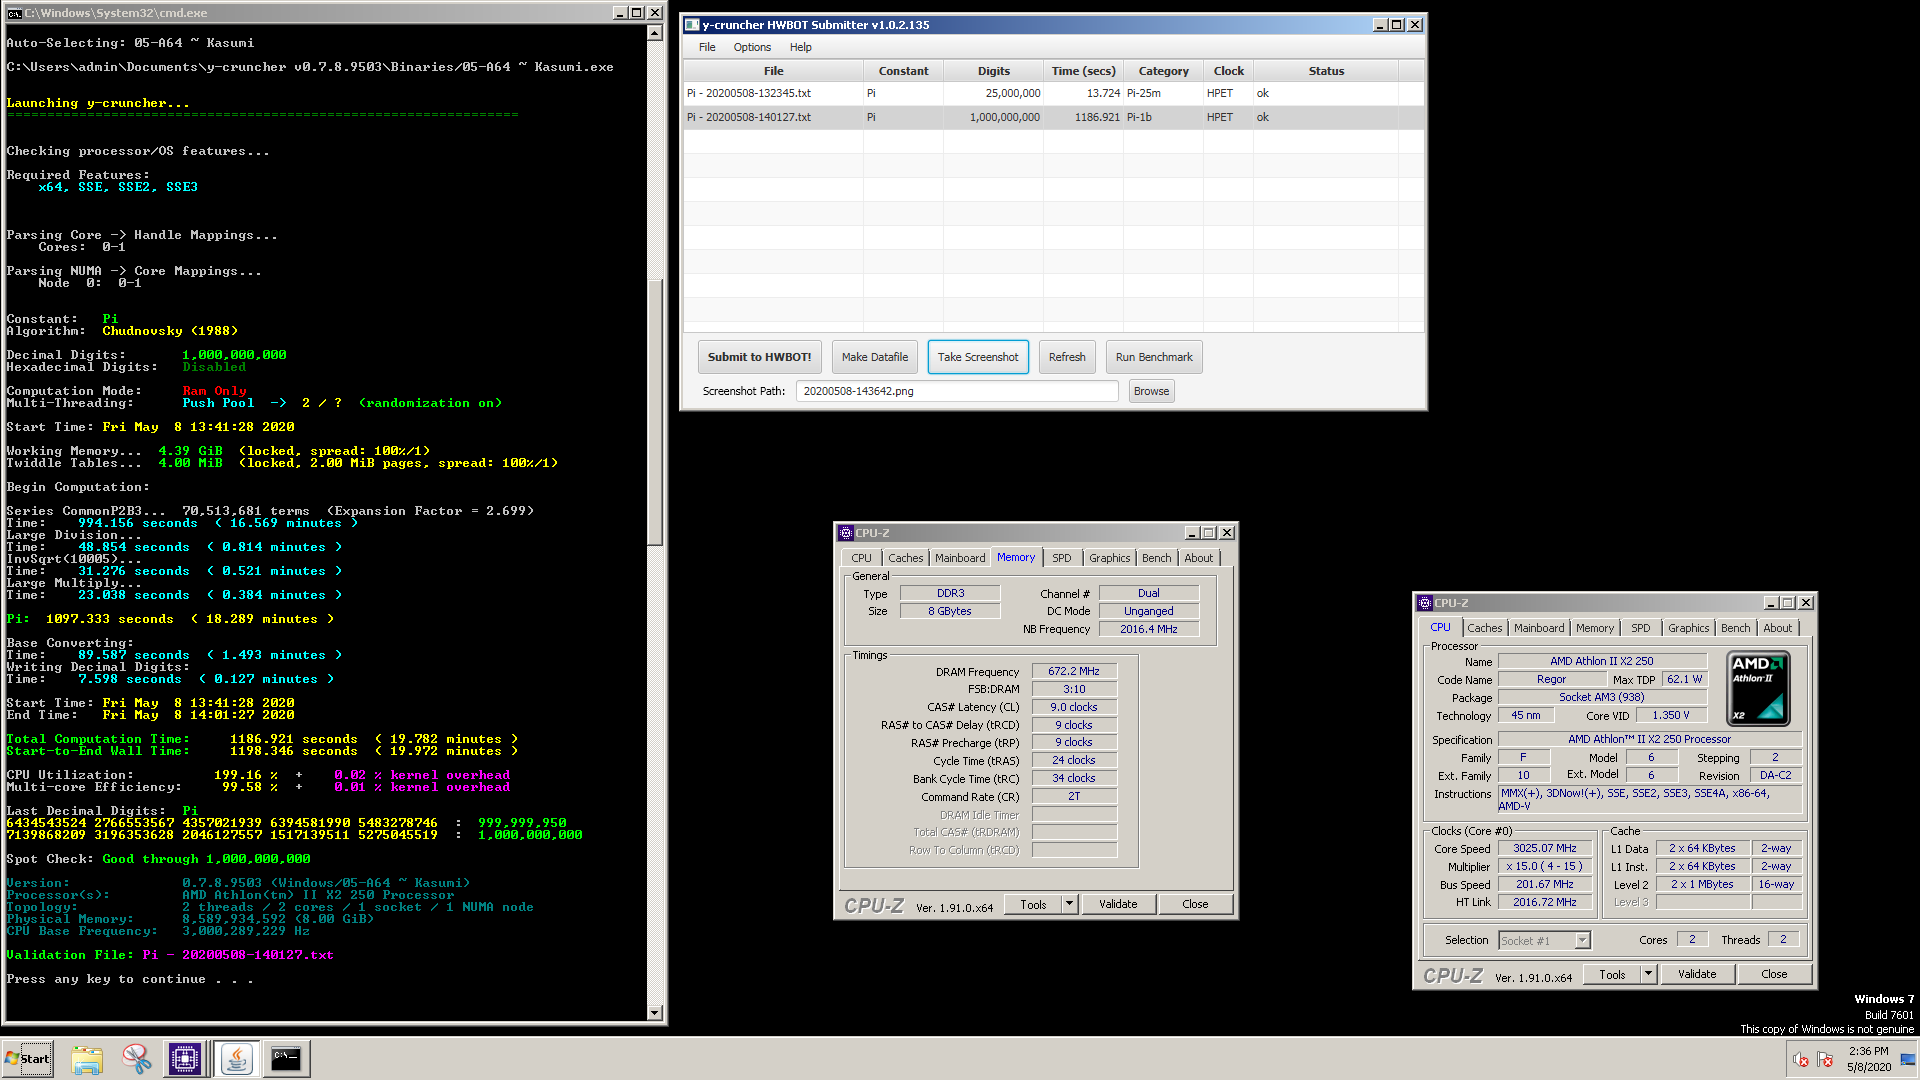Open Graphics tab in the CPU window of CPU-Z
The height and width of the screenshot is (1080, 1920).
pos(1689,628)
